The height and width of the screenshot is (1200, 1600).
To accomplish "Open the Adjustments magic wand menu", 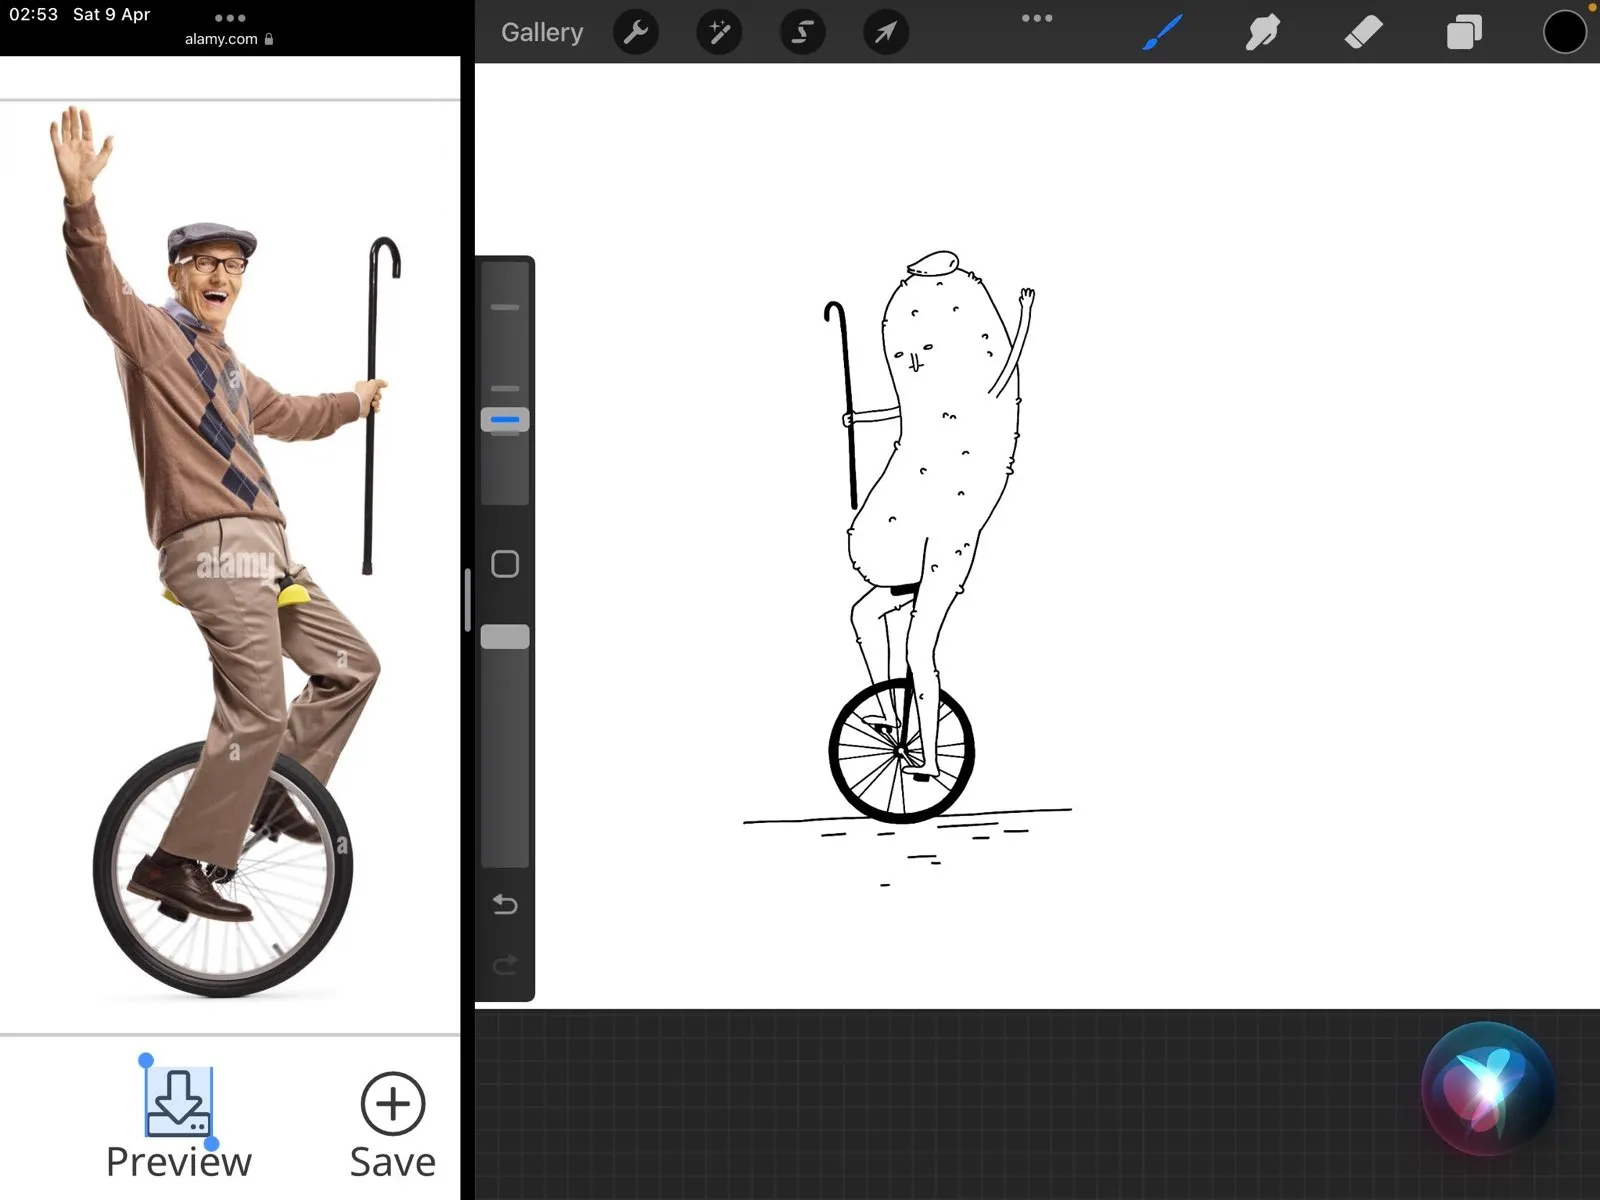I will pos(719,33).
